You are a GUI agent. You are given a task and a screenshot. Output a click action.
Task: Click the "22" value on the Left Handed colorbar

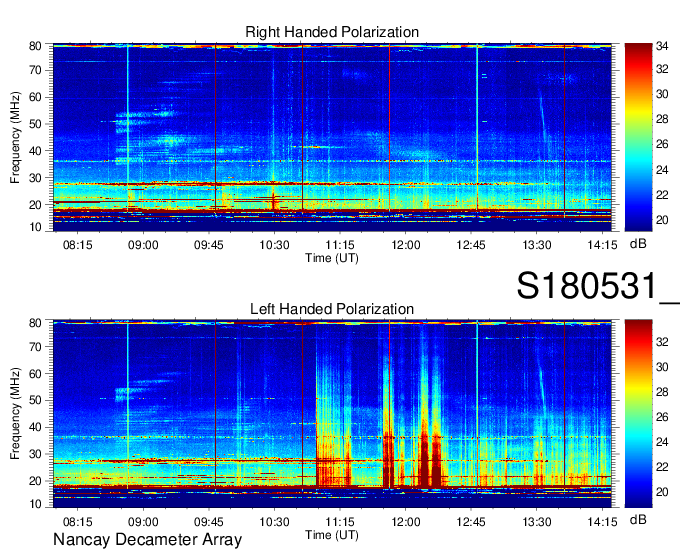(x=662, y=467)
